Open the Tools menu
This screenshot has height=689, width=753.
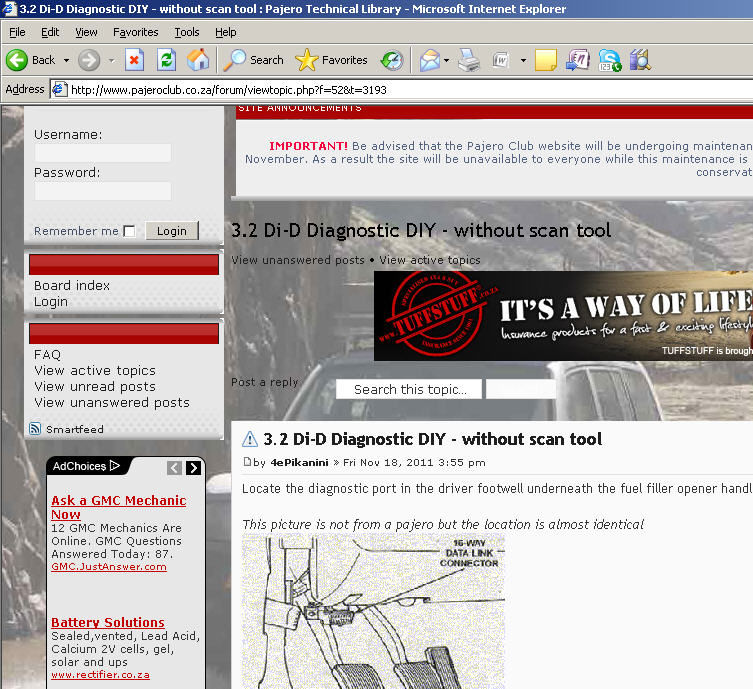click(x=186, y=32)
